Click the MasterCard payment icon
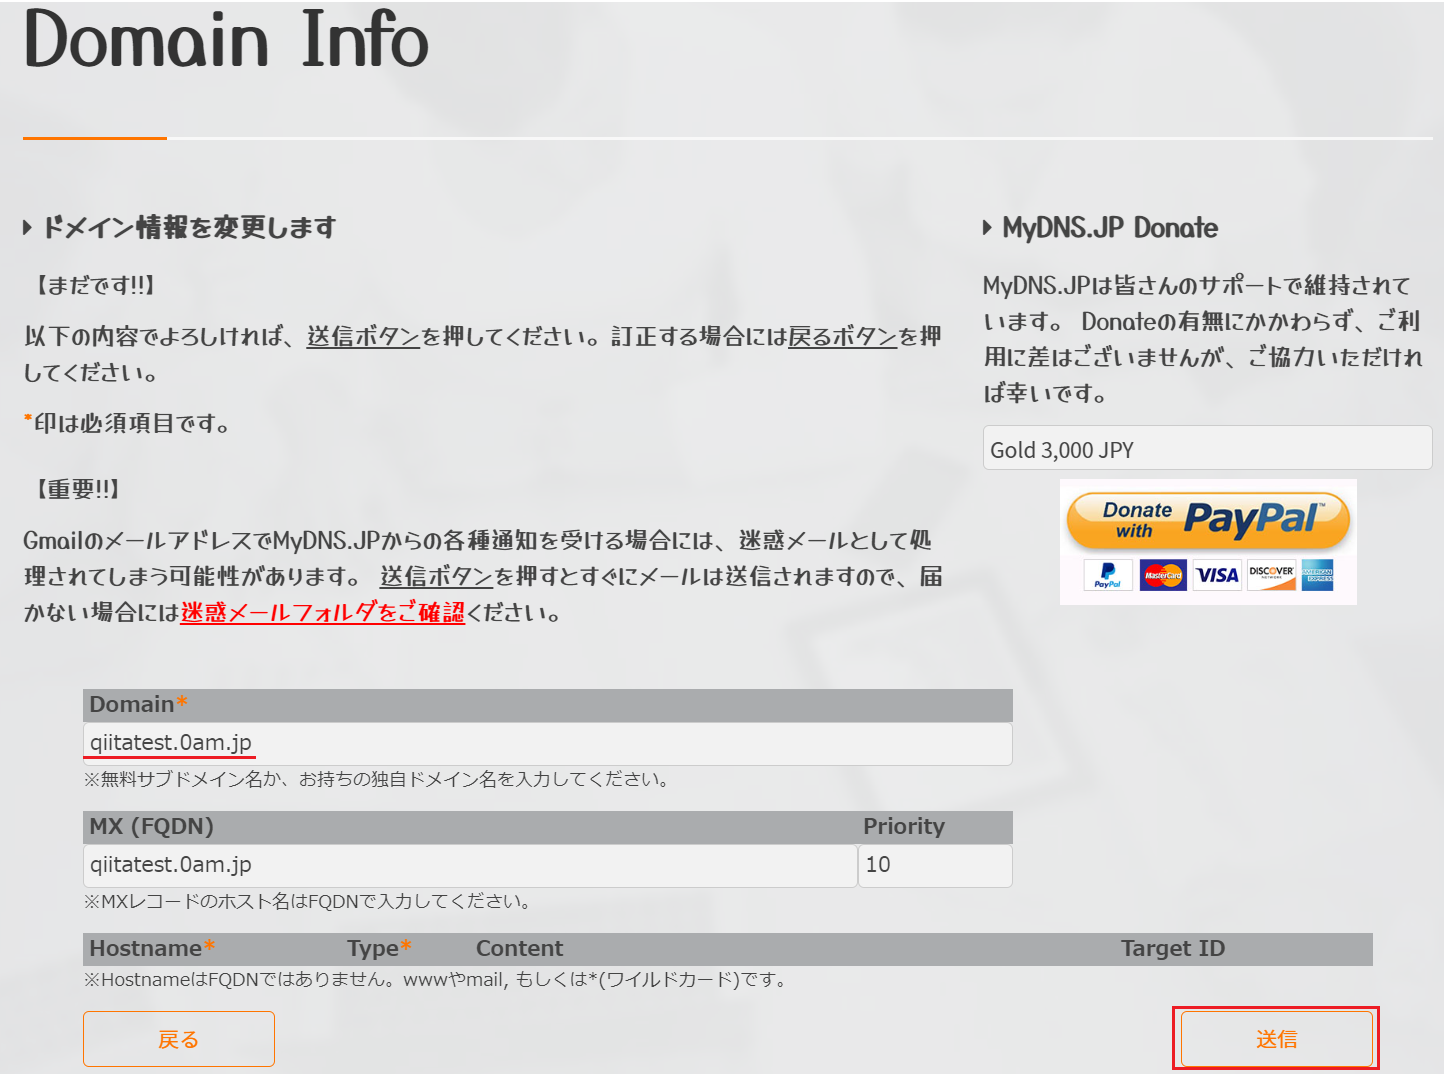The width and height of the screenshot is (1444, 1074). (x=1162, y=574)
